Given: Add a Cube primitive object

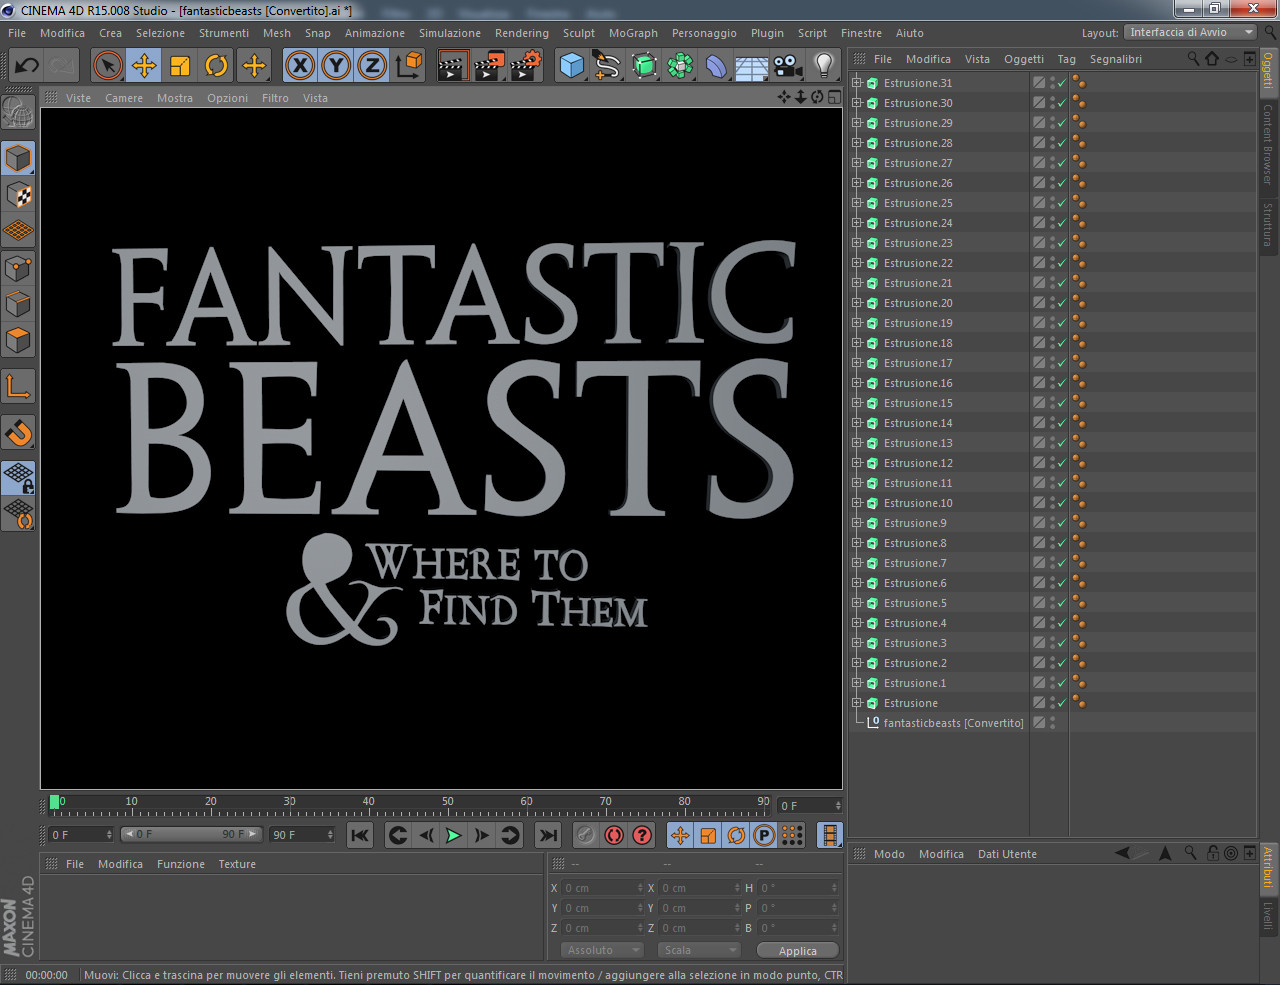Looking at the screenshot, I should pyautogui.click(x=572, y=66).
